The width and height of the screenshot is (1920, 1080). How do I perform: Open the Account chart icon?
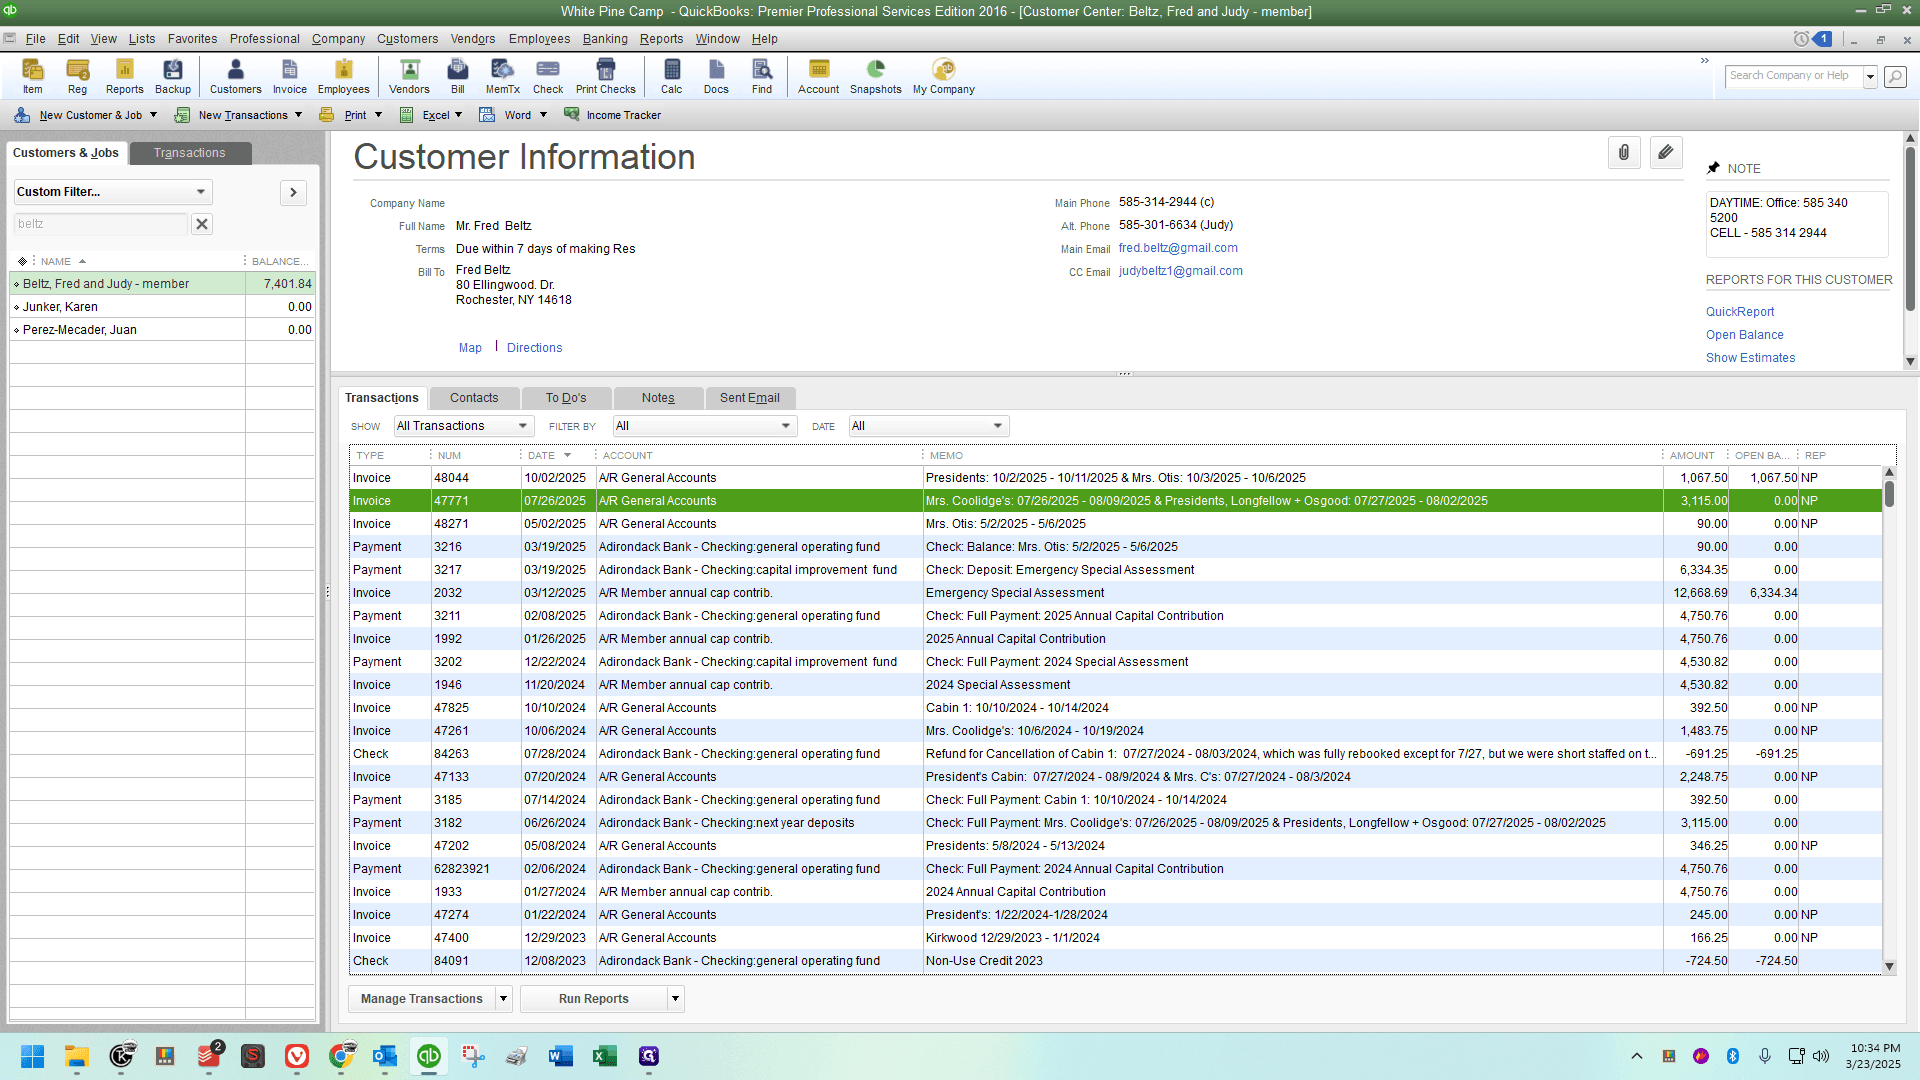click(819, 76)
